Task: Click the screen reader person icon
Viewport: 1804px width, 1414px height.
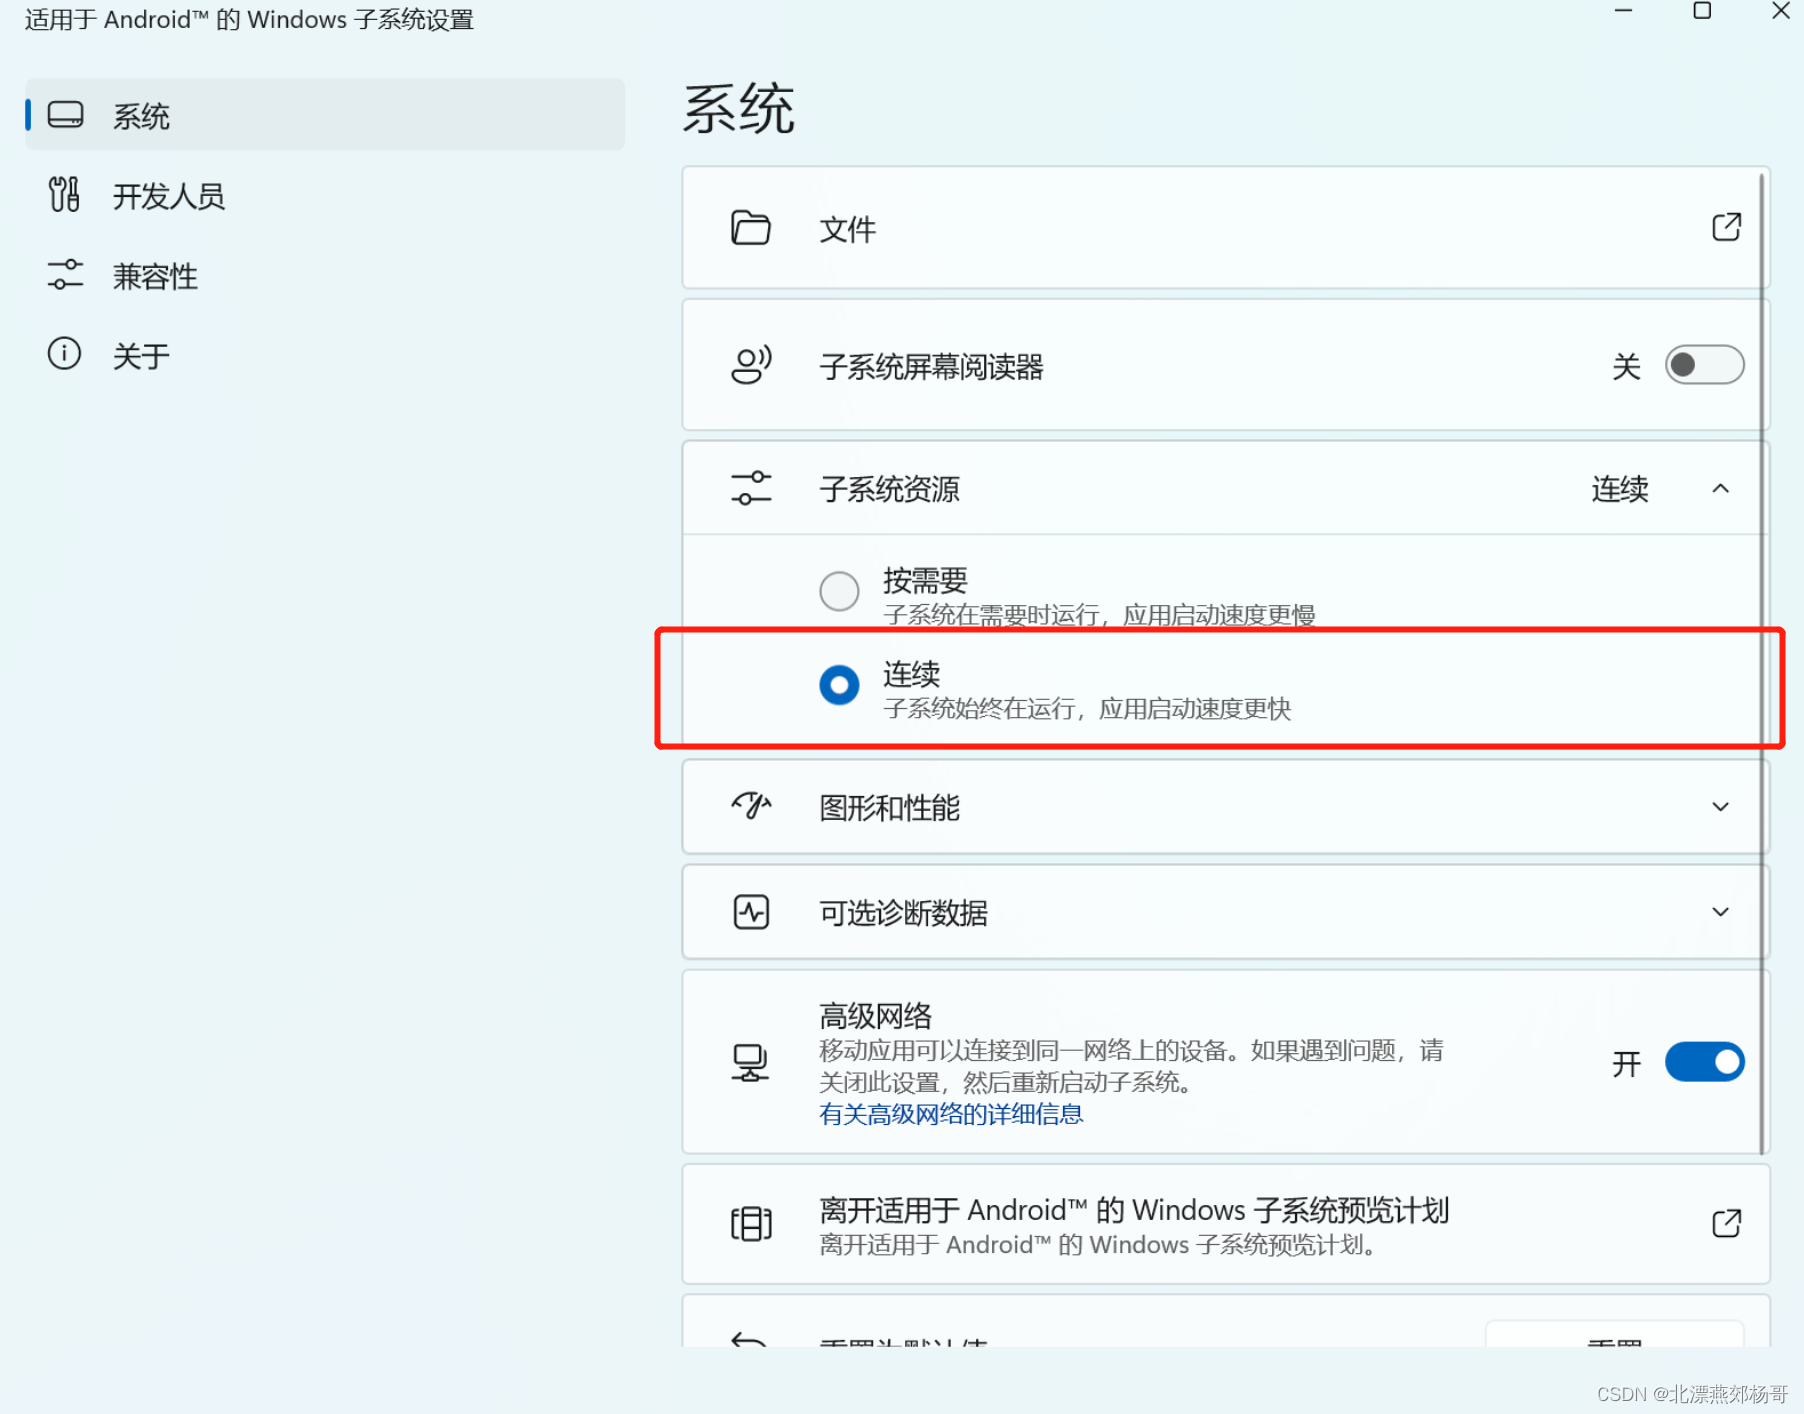Action: (x=751, y=365)
